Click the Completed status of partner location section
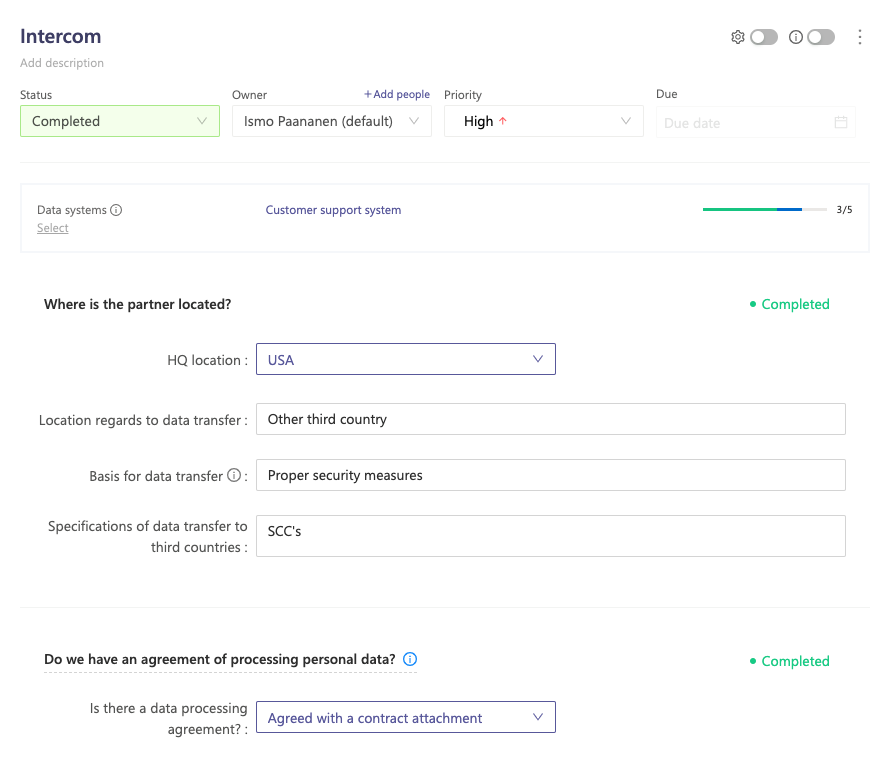The height and width of the screenshot is (758, 889). (790, 304)
